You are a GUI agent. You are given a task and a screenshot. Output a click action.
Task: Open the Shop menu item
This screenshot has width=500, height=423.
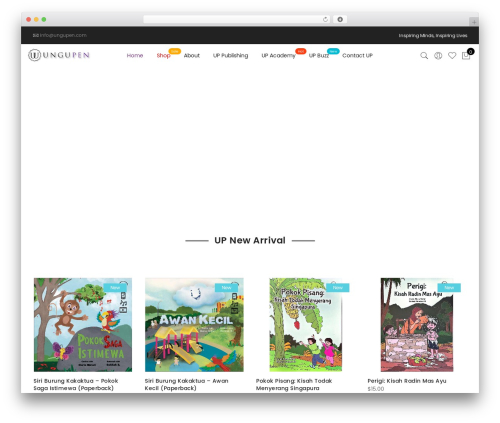[x=163, y=56]
